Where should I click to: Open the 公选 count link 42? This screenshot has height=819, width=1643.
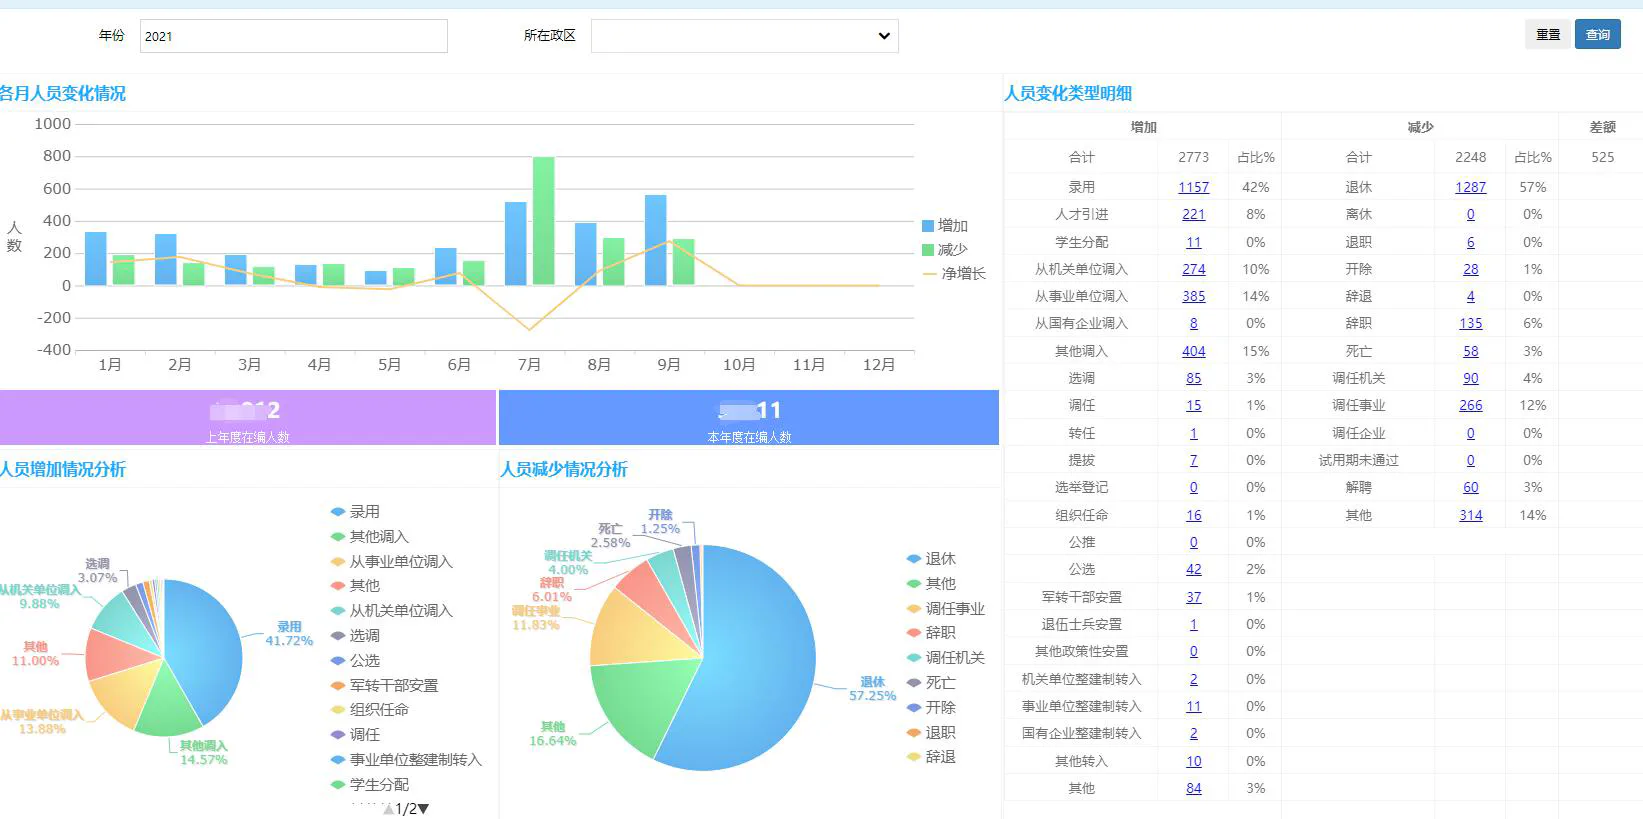click(x=1193, y=569)
